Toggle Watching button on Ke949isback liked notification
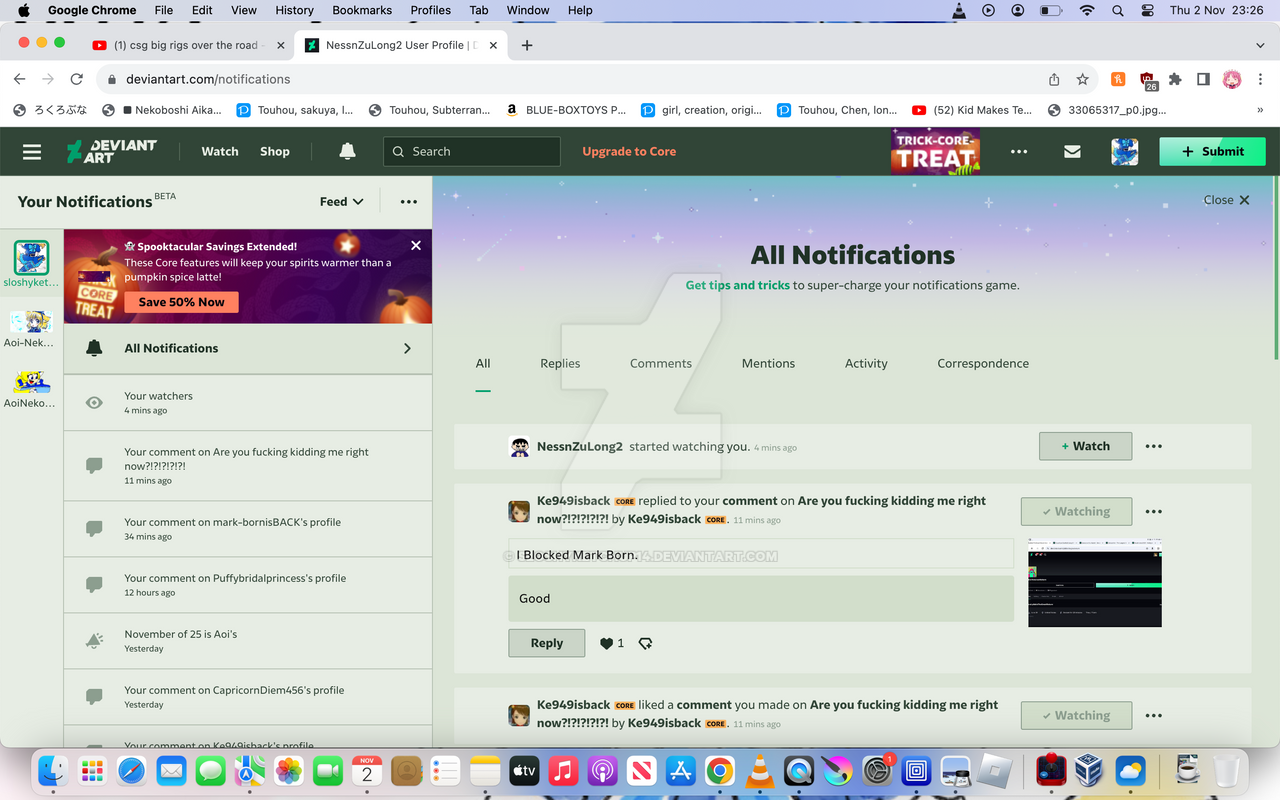 pyautogui.click(x=1076, y=715)
